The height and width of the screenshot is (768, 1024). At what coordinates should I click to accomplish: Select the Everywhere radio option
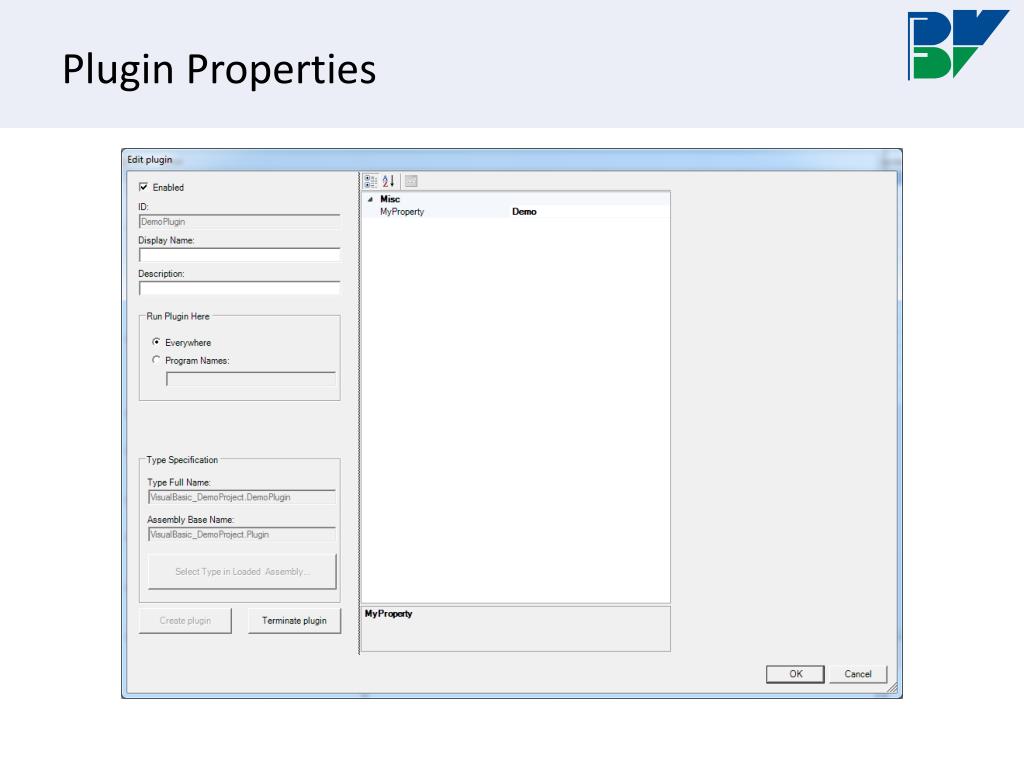(156, 342)
